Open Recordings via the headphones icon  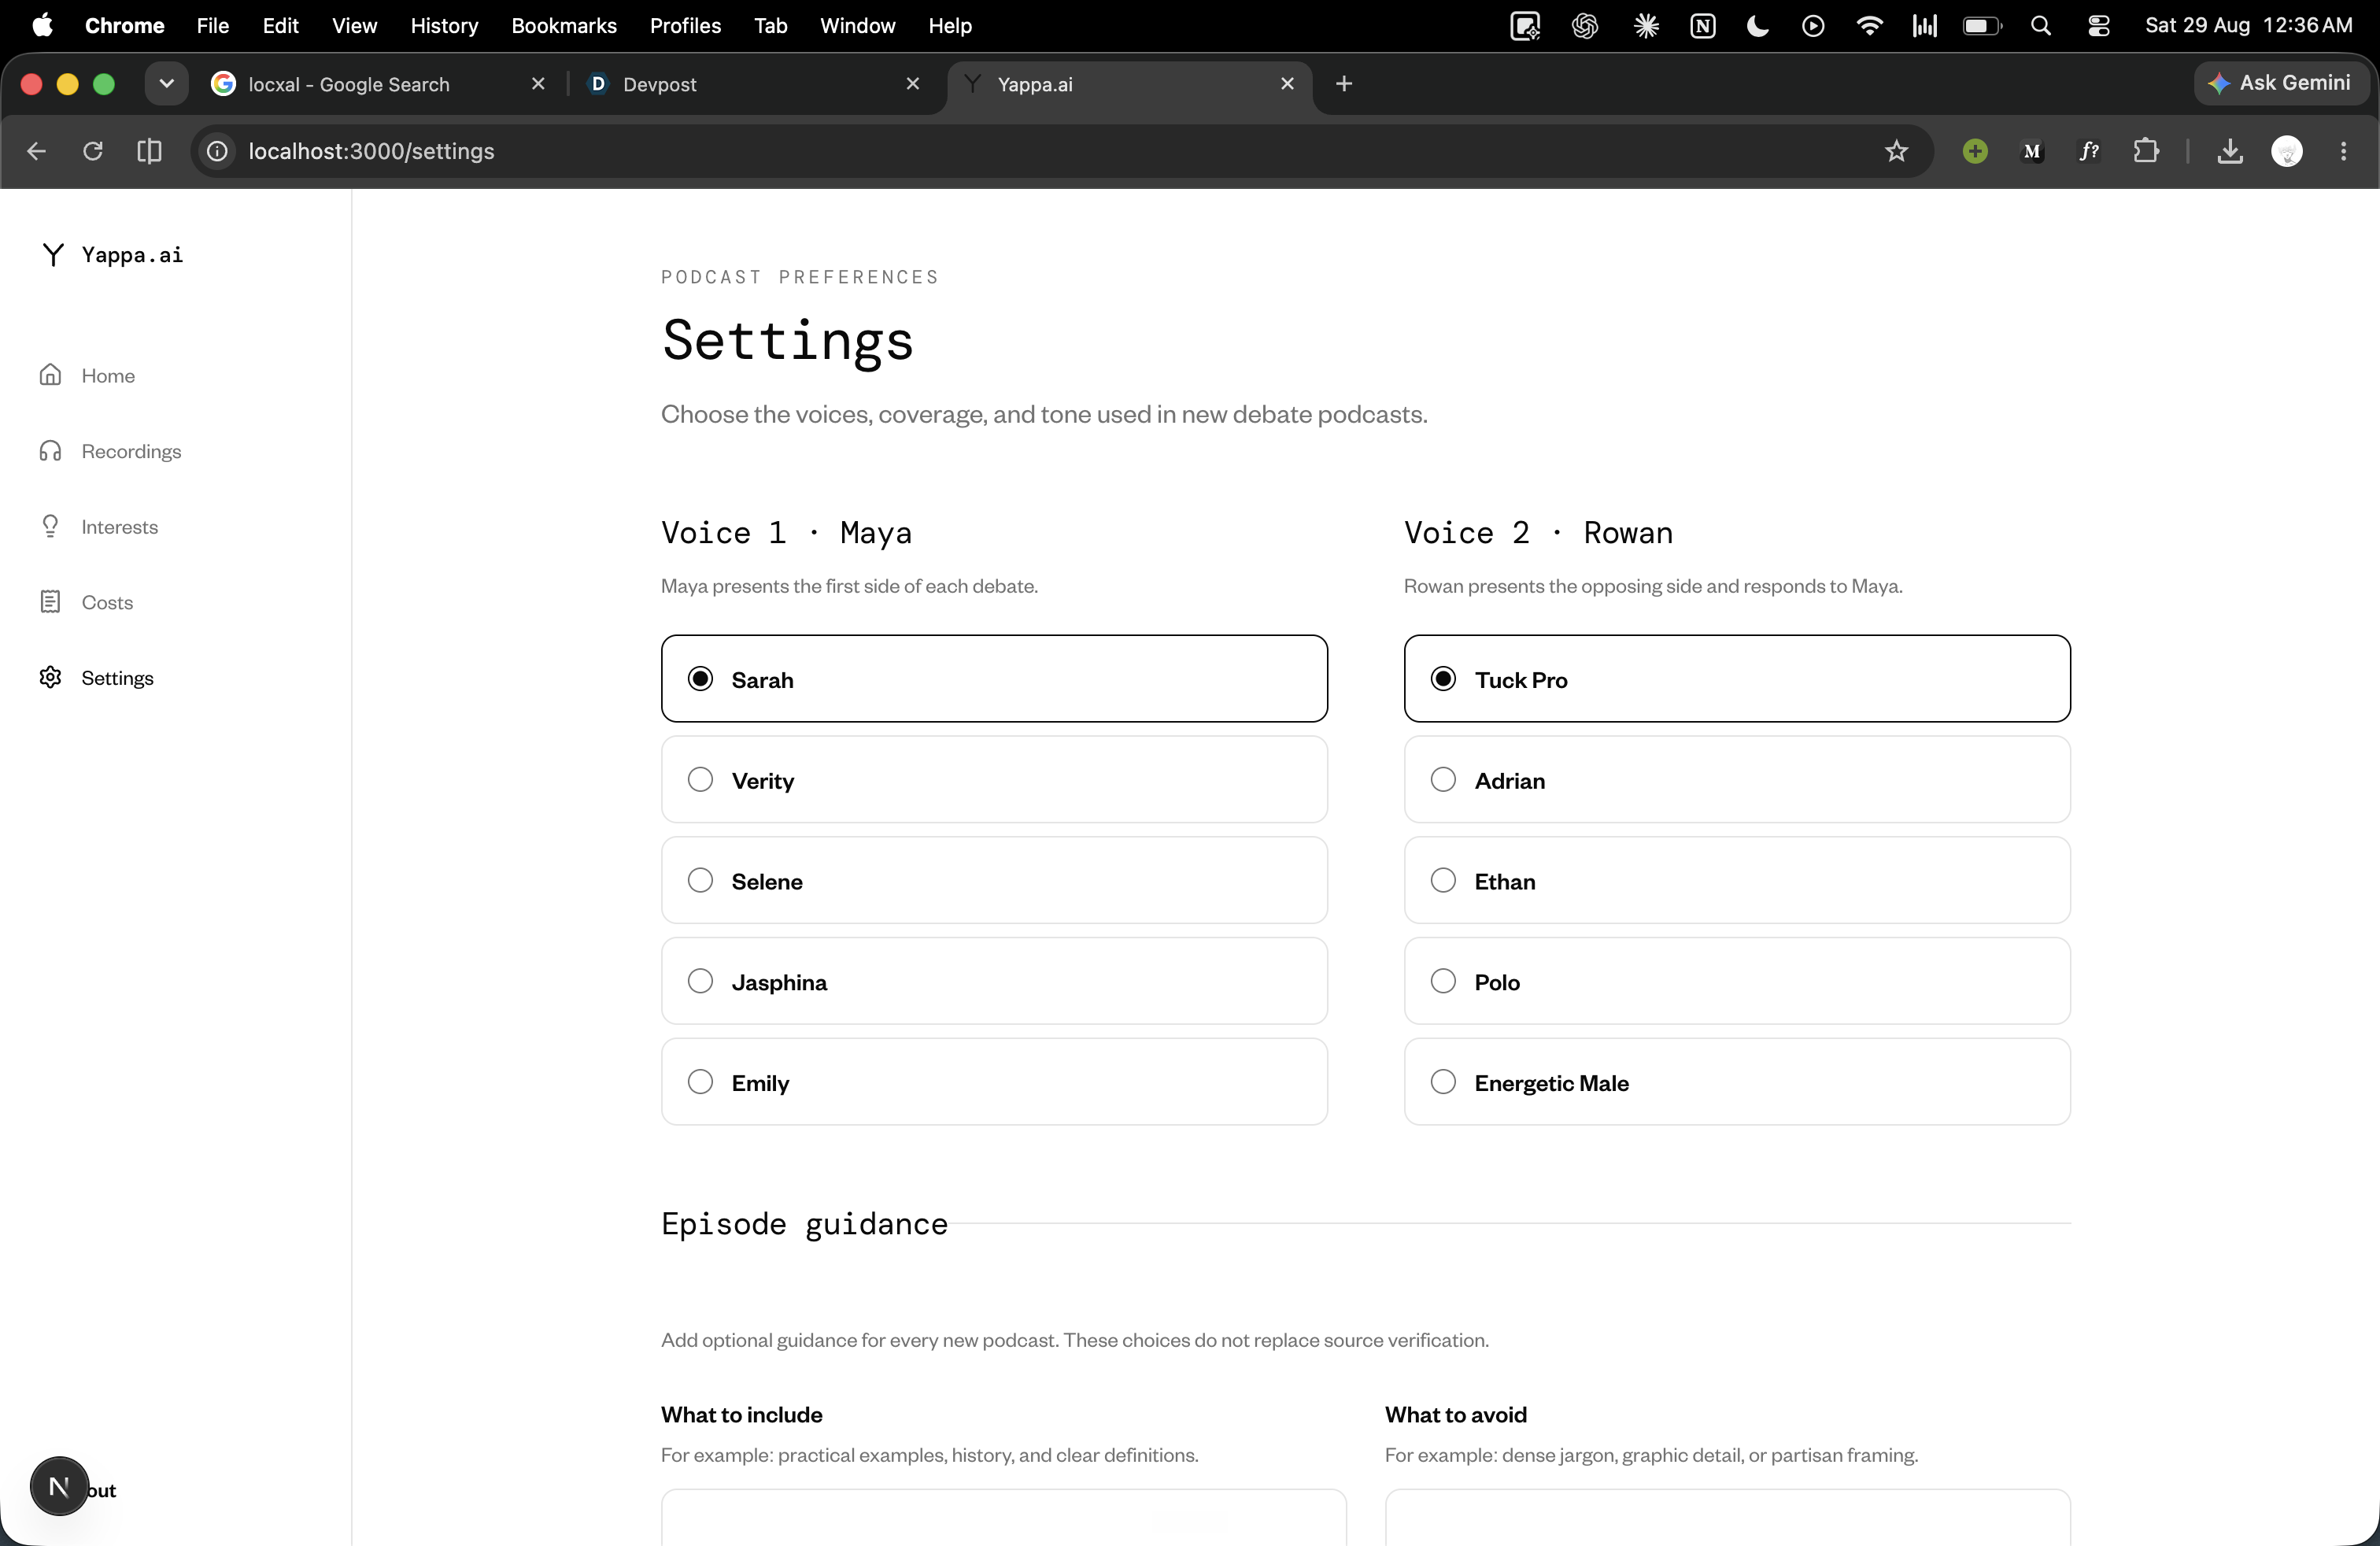(x=50, y=451)
